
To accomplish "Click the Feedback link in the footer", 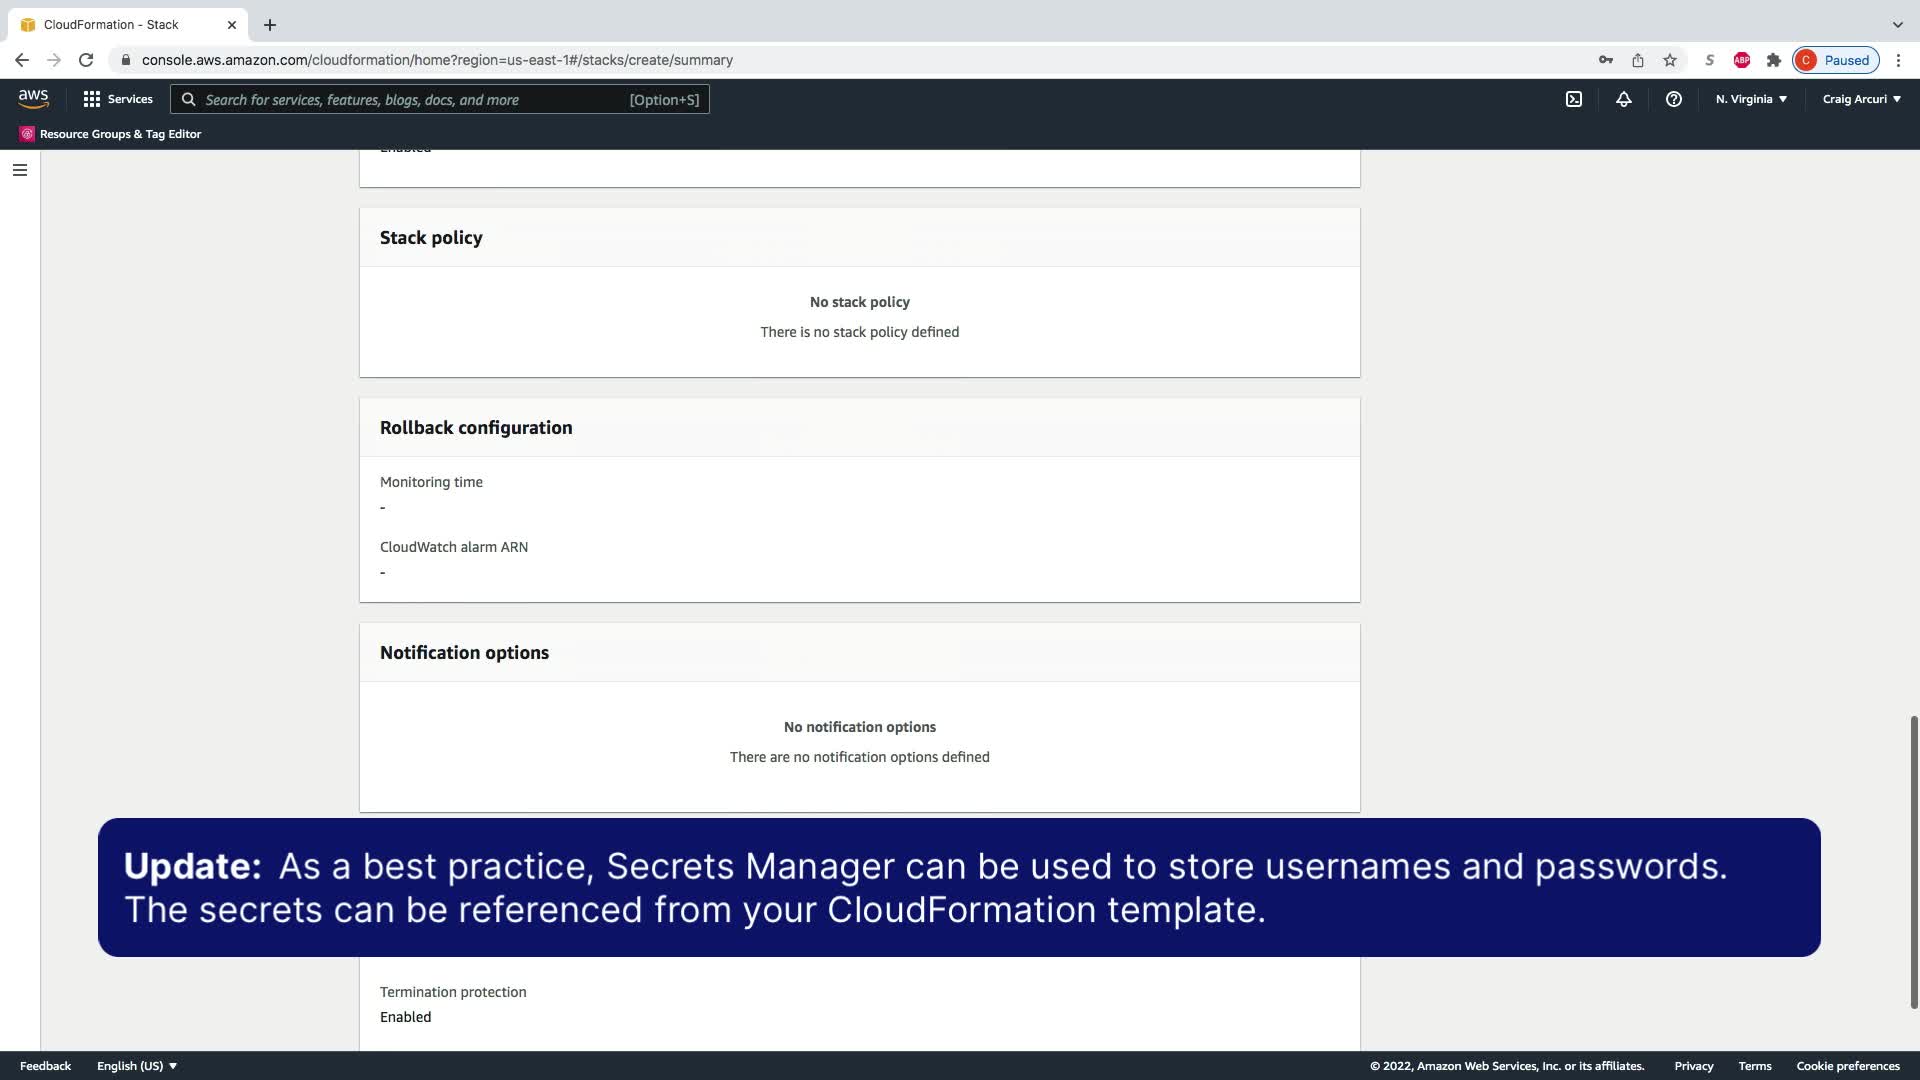I will [45, 1066].
